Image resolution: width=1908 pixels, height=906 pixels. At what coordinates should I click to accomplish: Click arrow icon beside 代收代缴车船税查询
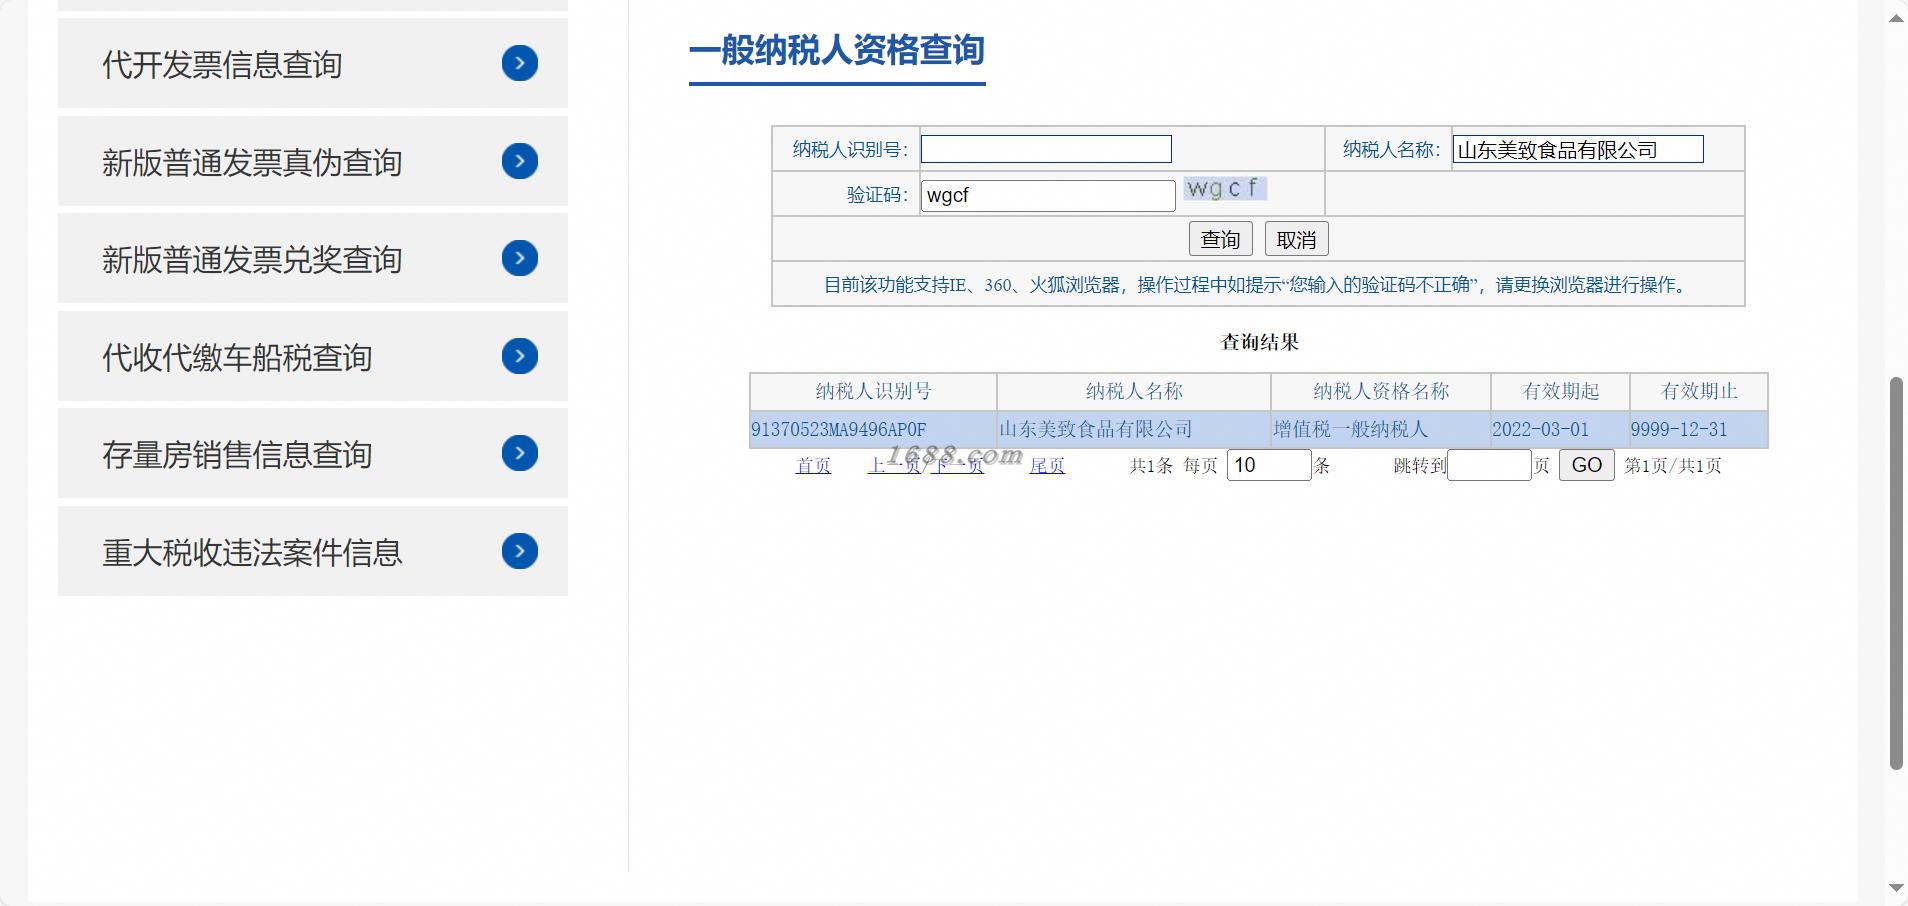pyautogui.click(x=520, y=356)
